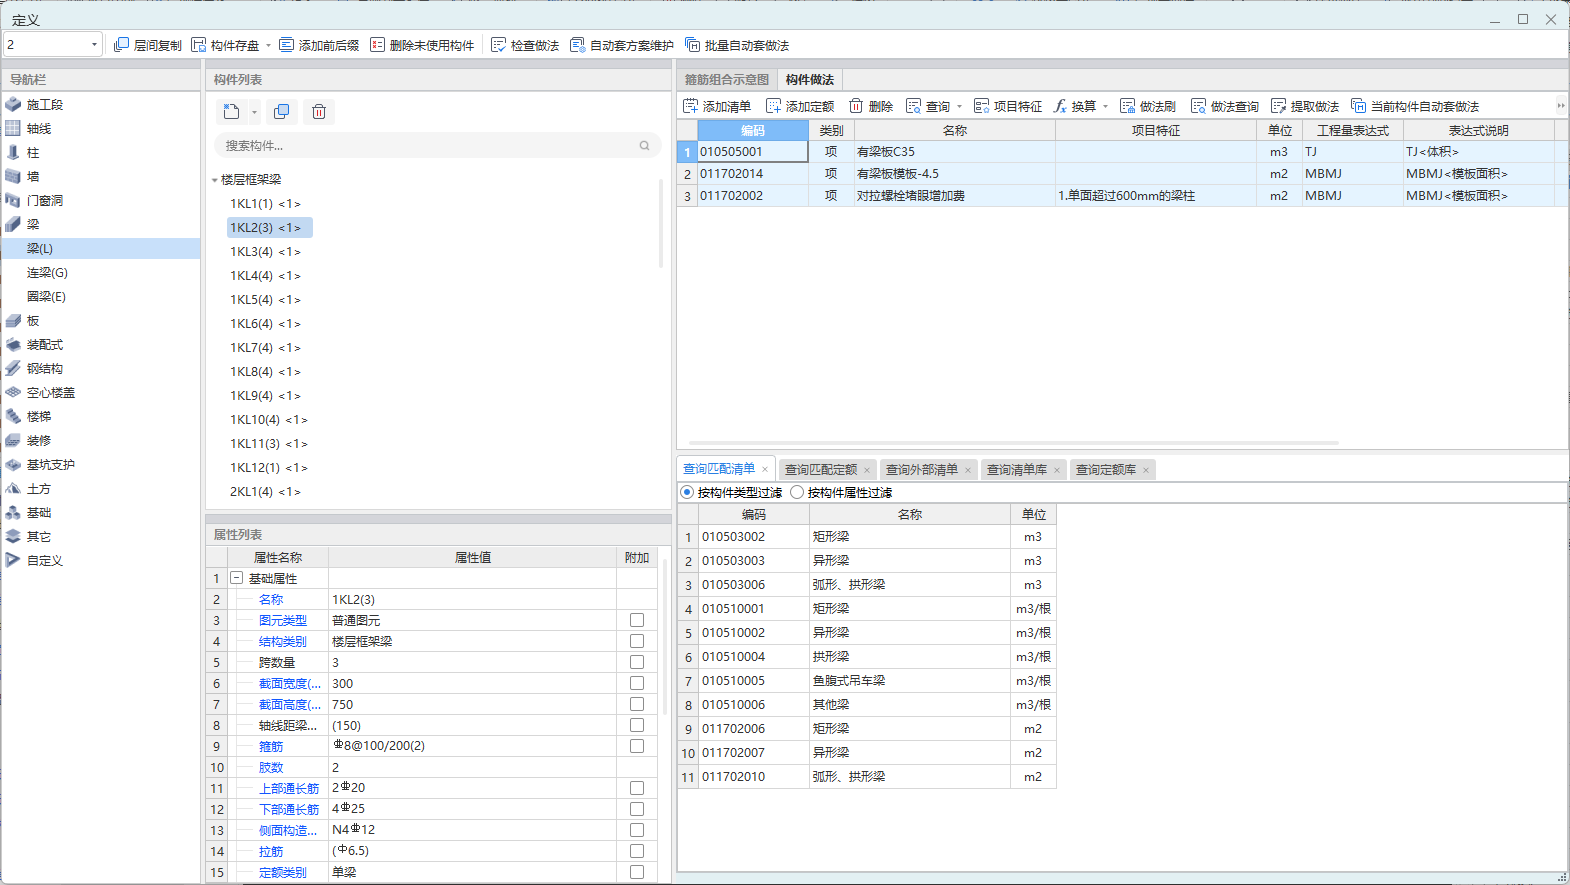The width and height of the screenshot is (1570, 885).
Task: Open 构件存盘 in the toolbar
Action: coord(226,45)
